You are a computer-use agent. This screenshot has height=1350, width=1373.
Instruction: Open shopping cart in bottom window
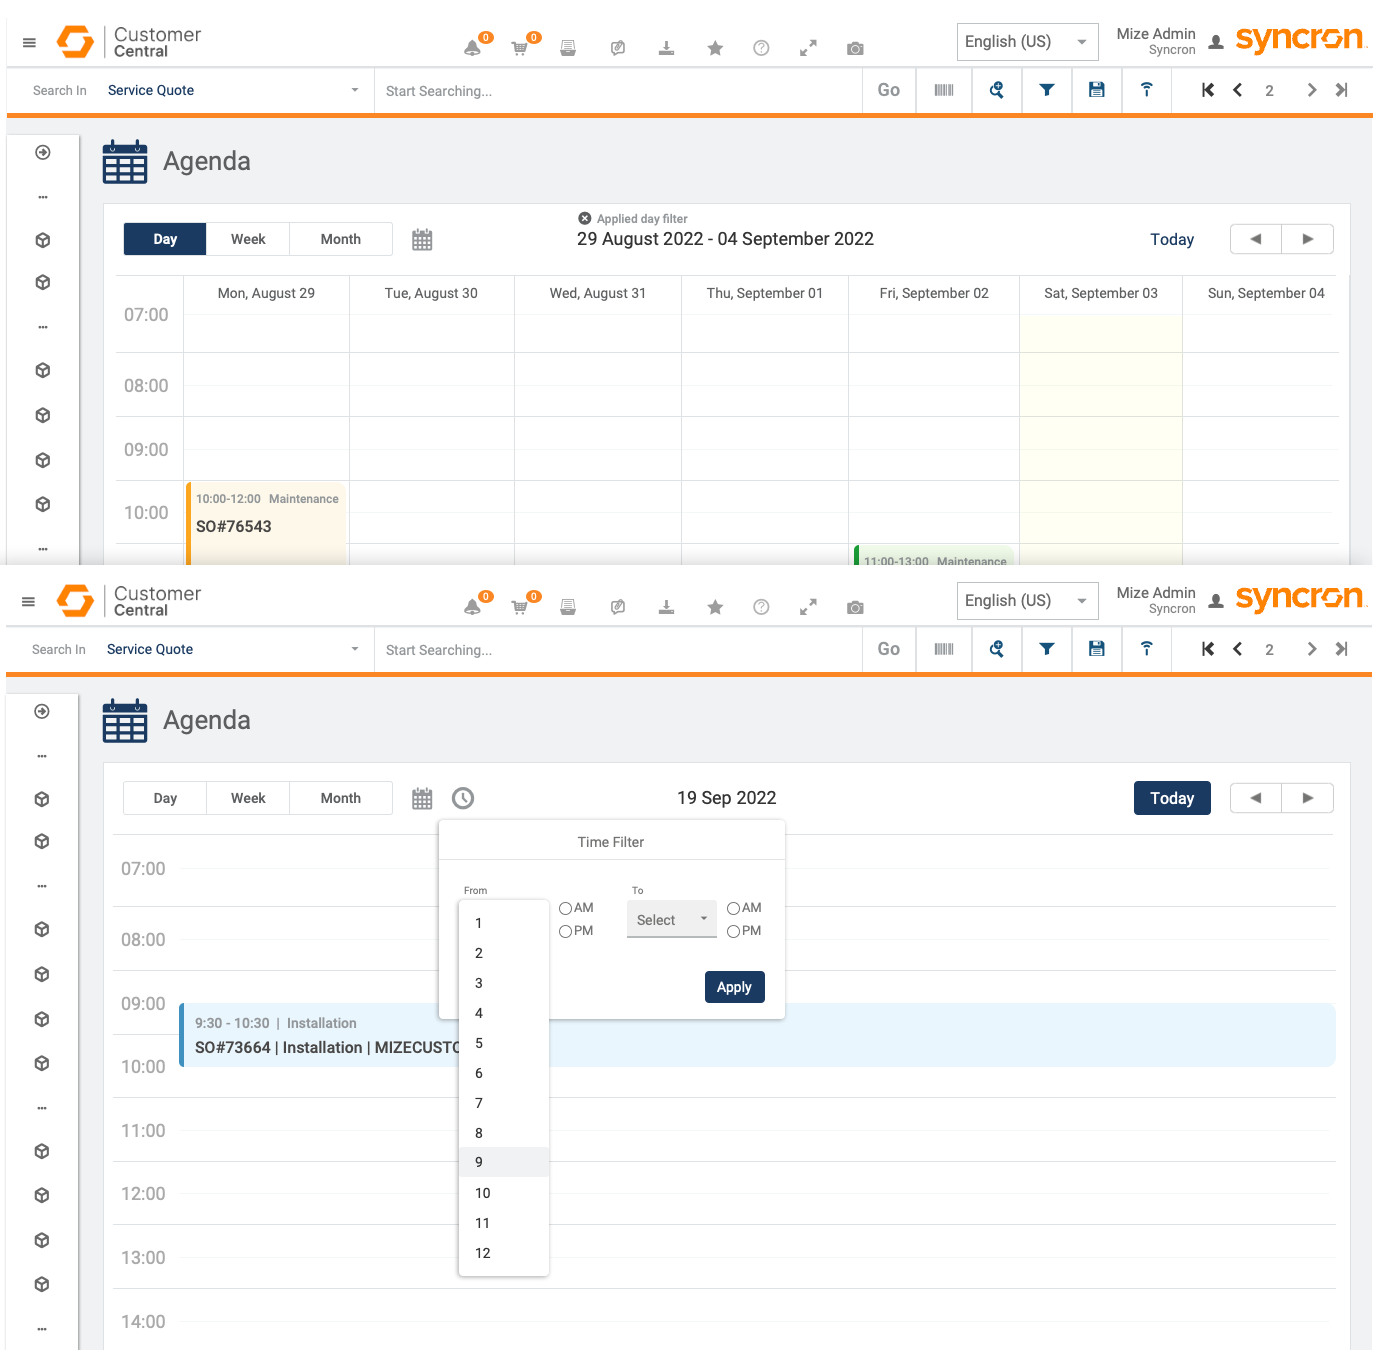click(x=519, y=606)
